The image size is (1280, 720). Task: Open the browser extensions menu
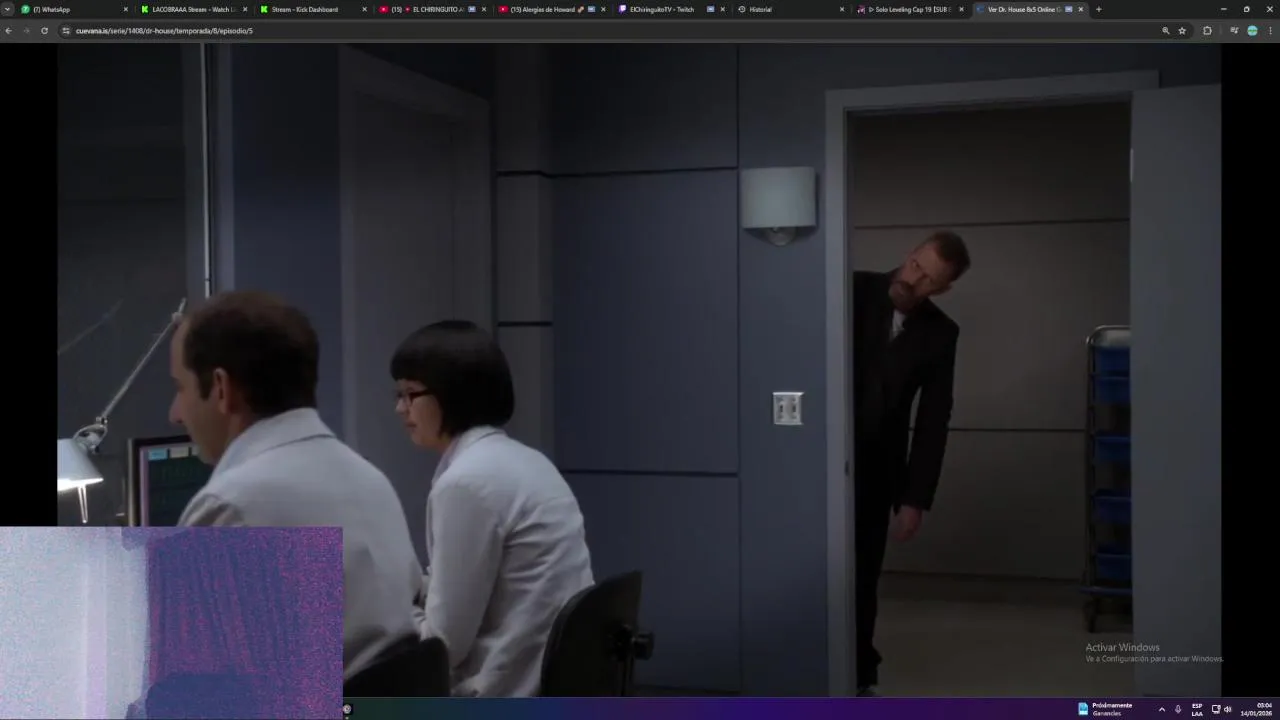pyautogui.click(x=1207, y=31)
